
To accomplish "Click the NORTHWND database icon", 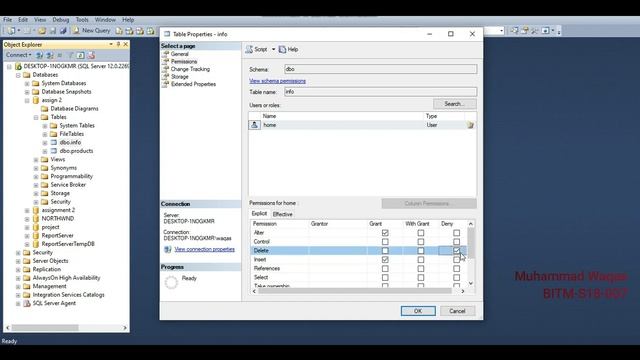I will (x=36, y=219).
